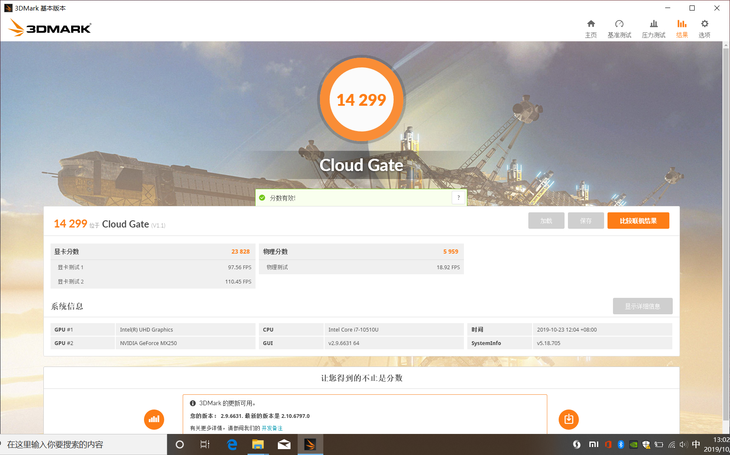Click the Office tray icon
The height and width of the screenshot is (455, 730).
point(608,444)
